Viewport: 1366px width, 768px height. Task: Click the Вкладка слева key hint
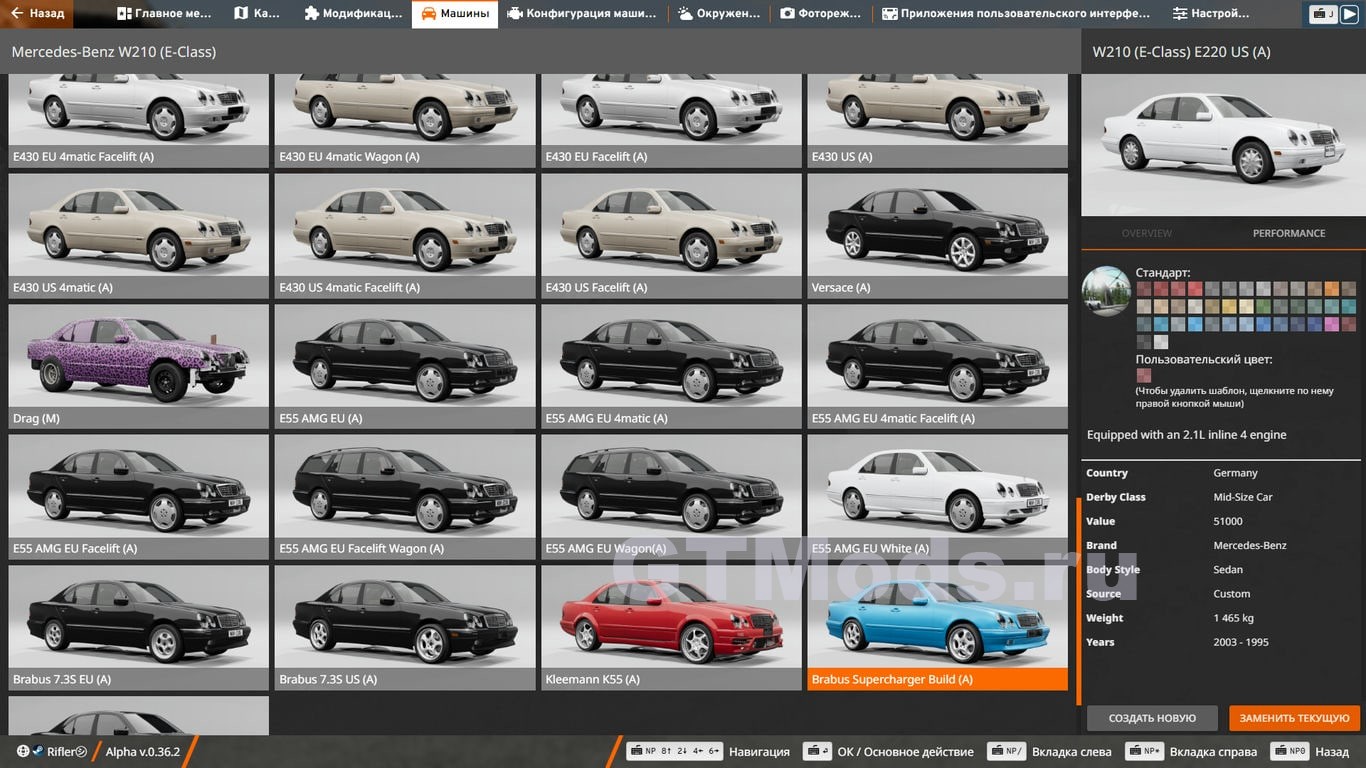1049,751
